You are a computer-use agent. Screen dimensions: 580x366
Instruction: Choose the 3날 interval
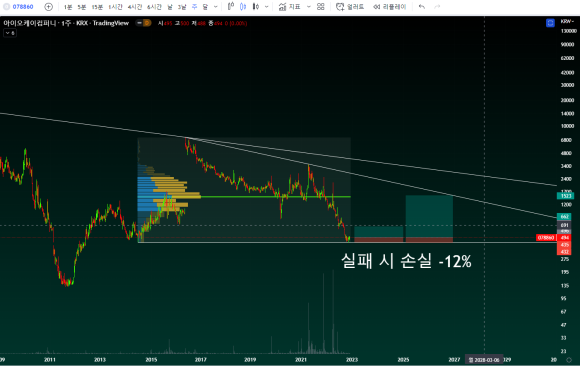(182, 7)
